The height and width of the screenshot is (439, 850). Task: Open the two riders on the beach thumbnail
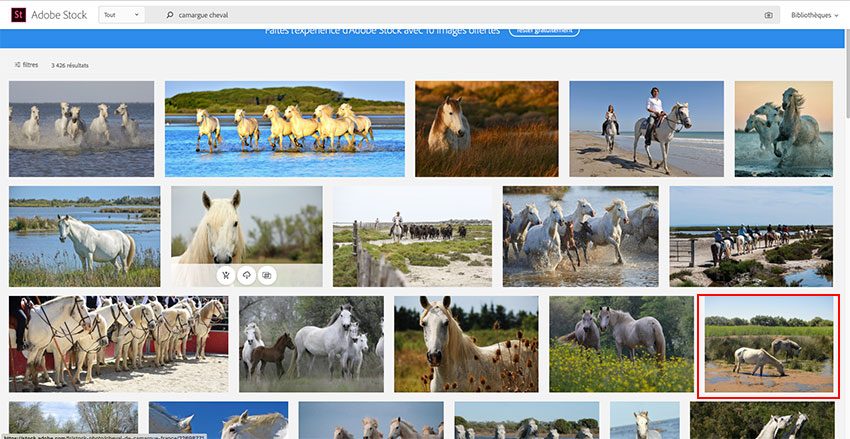[646, 129]
